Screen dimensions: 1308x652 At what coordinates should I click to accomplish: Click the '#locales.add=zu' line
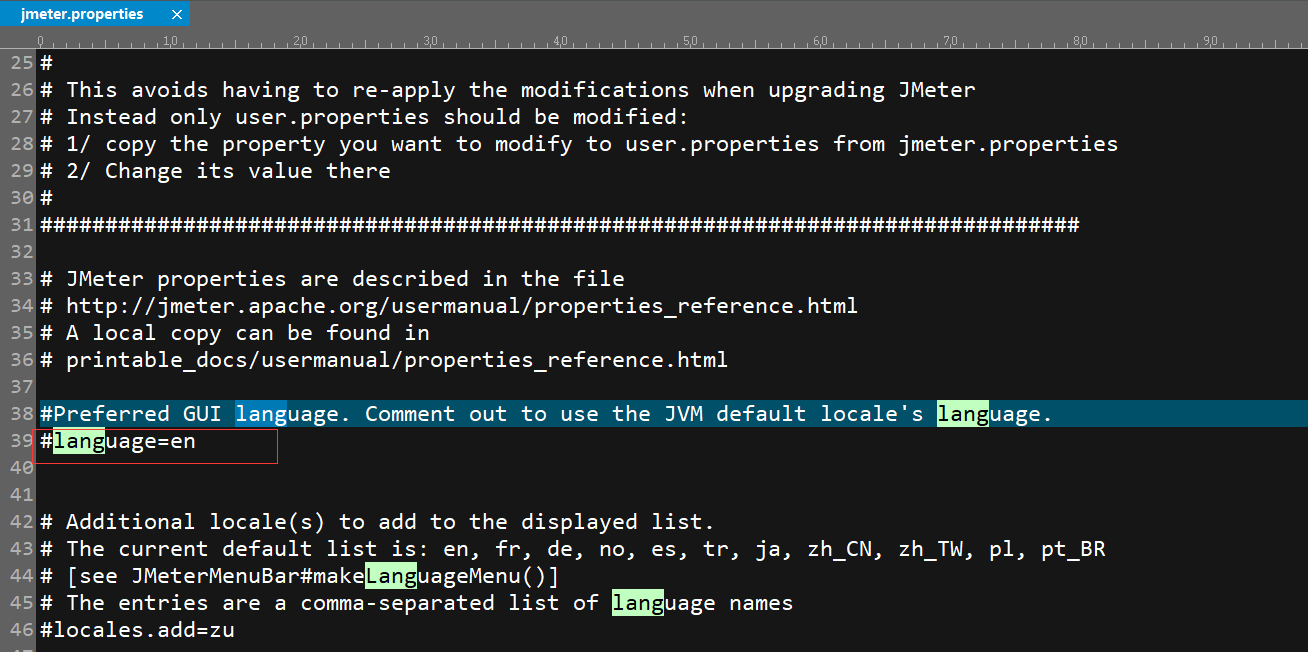click(138, 630)
